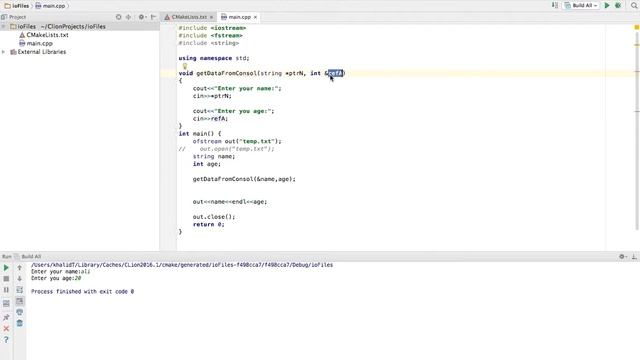Open Run panel help with question mark
The image size is (640, 360).
[x=6, y=340]
